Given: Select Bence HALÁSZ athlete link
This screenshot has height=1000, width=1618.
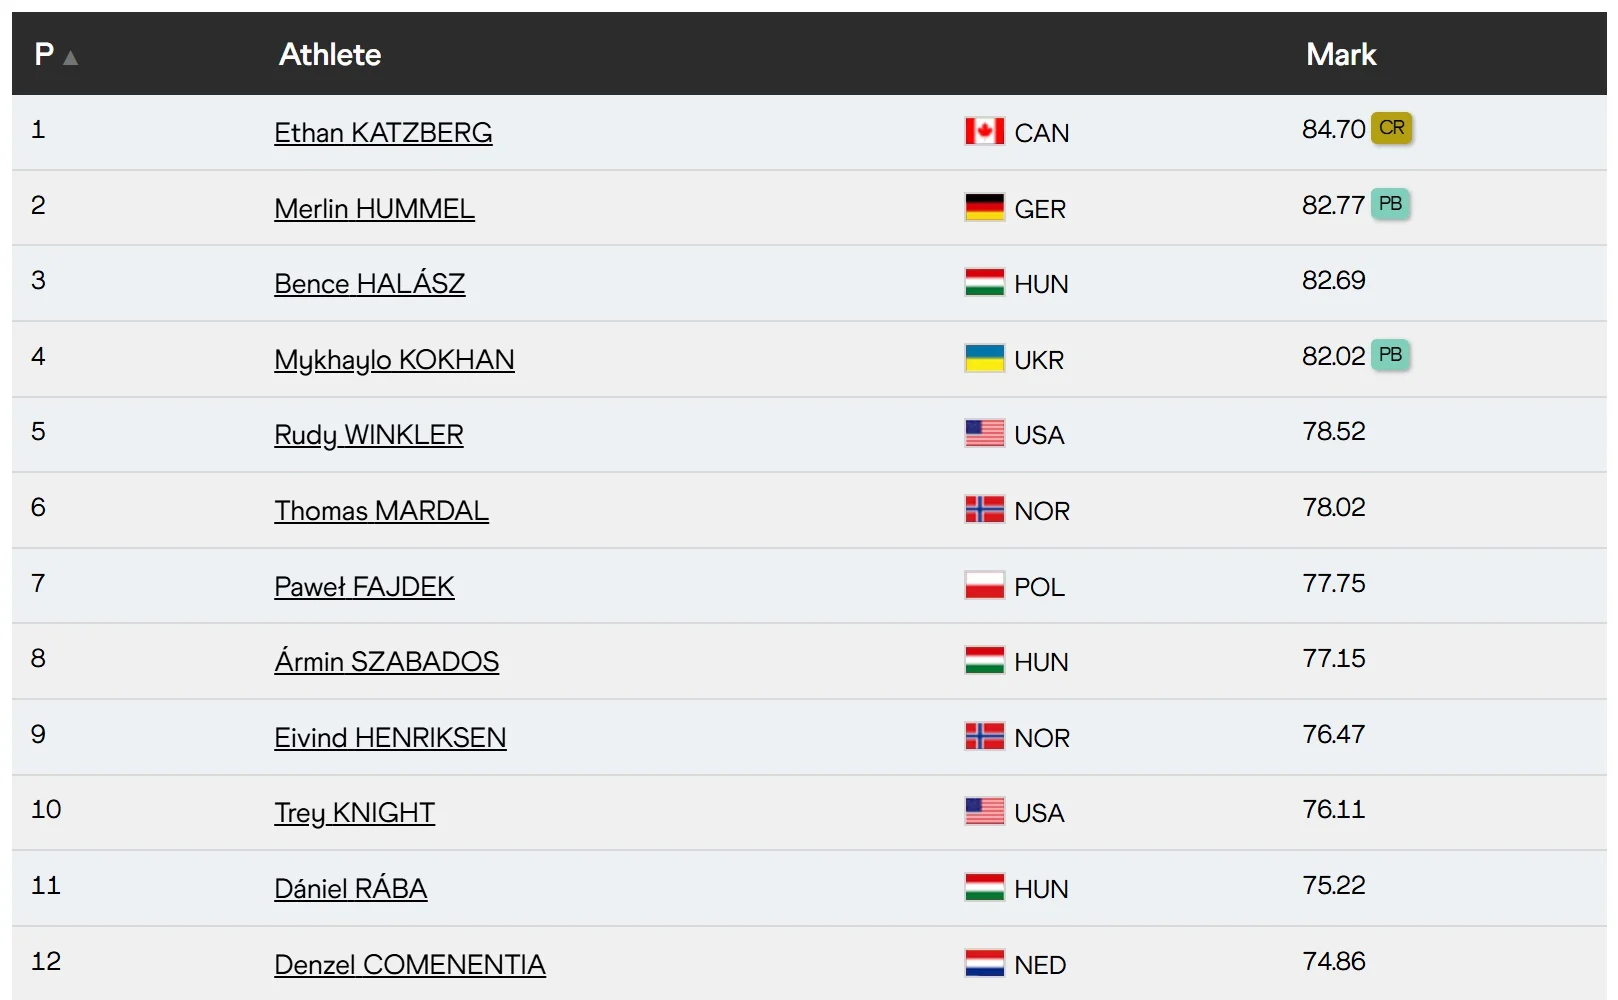Looking at the screenshot, I should coord(369,284).
